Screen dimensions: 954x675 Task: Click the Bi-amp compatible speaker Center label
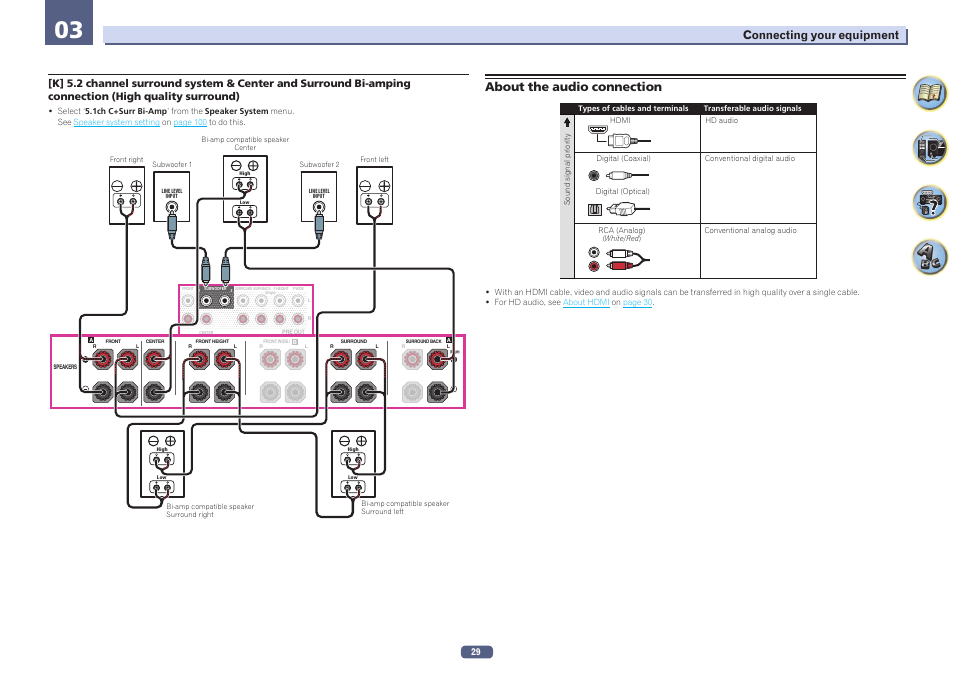(245, 144)
